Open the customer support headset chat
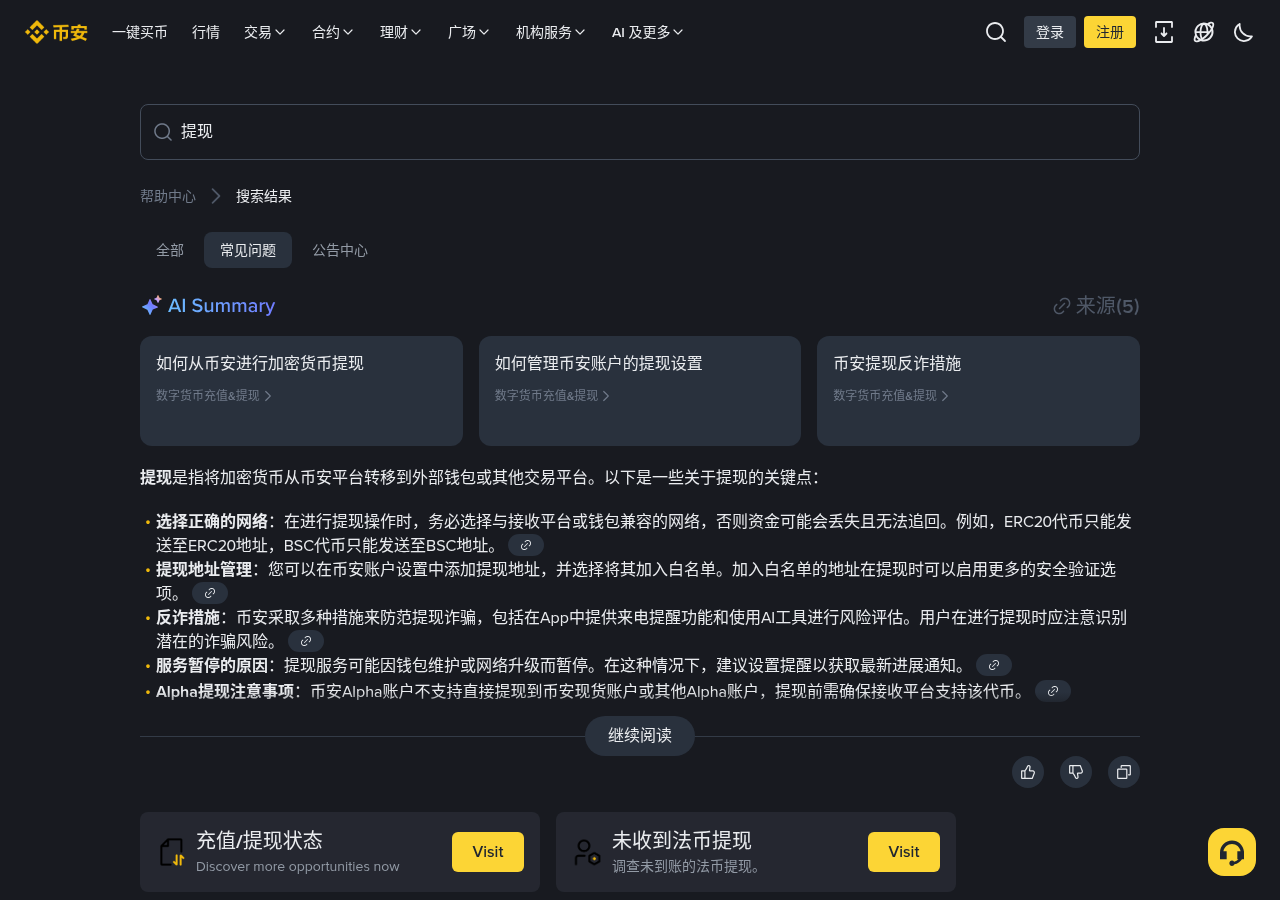The height and width of the screenshot is (900, 1280). (x=1232, y=852)
